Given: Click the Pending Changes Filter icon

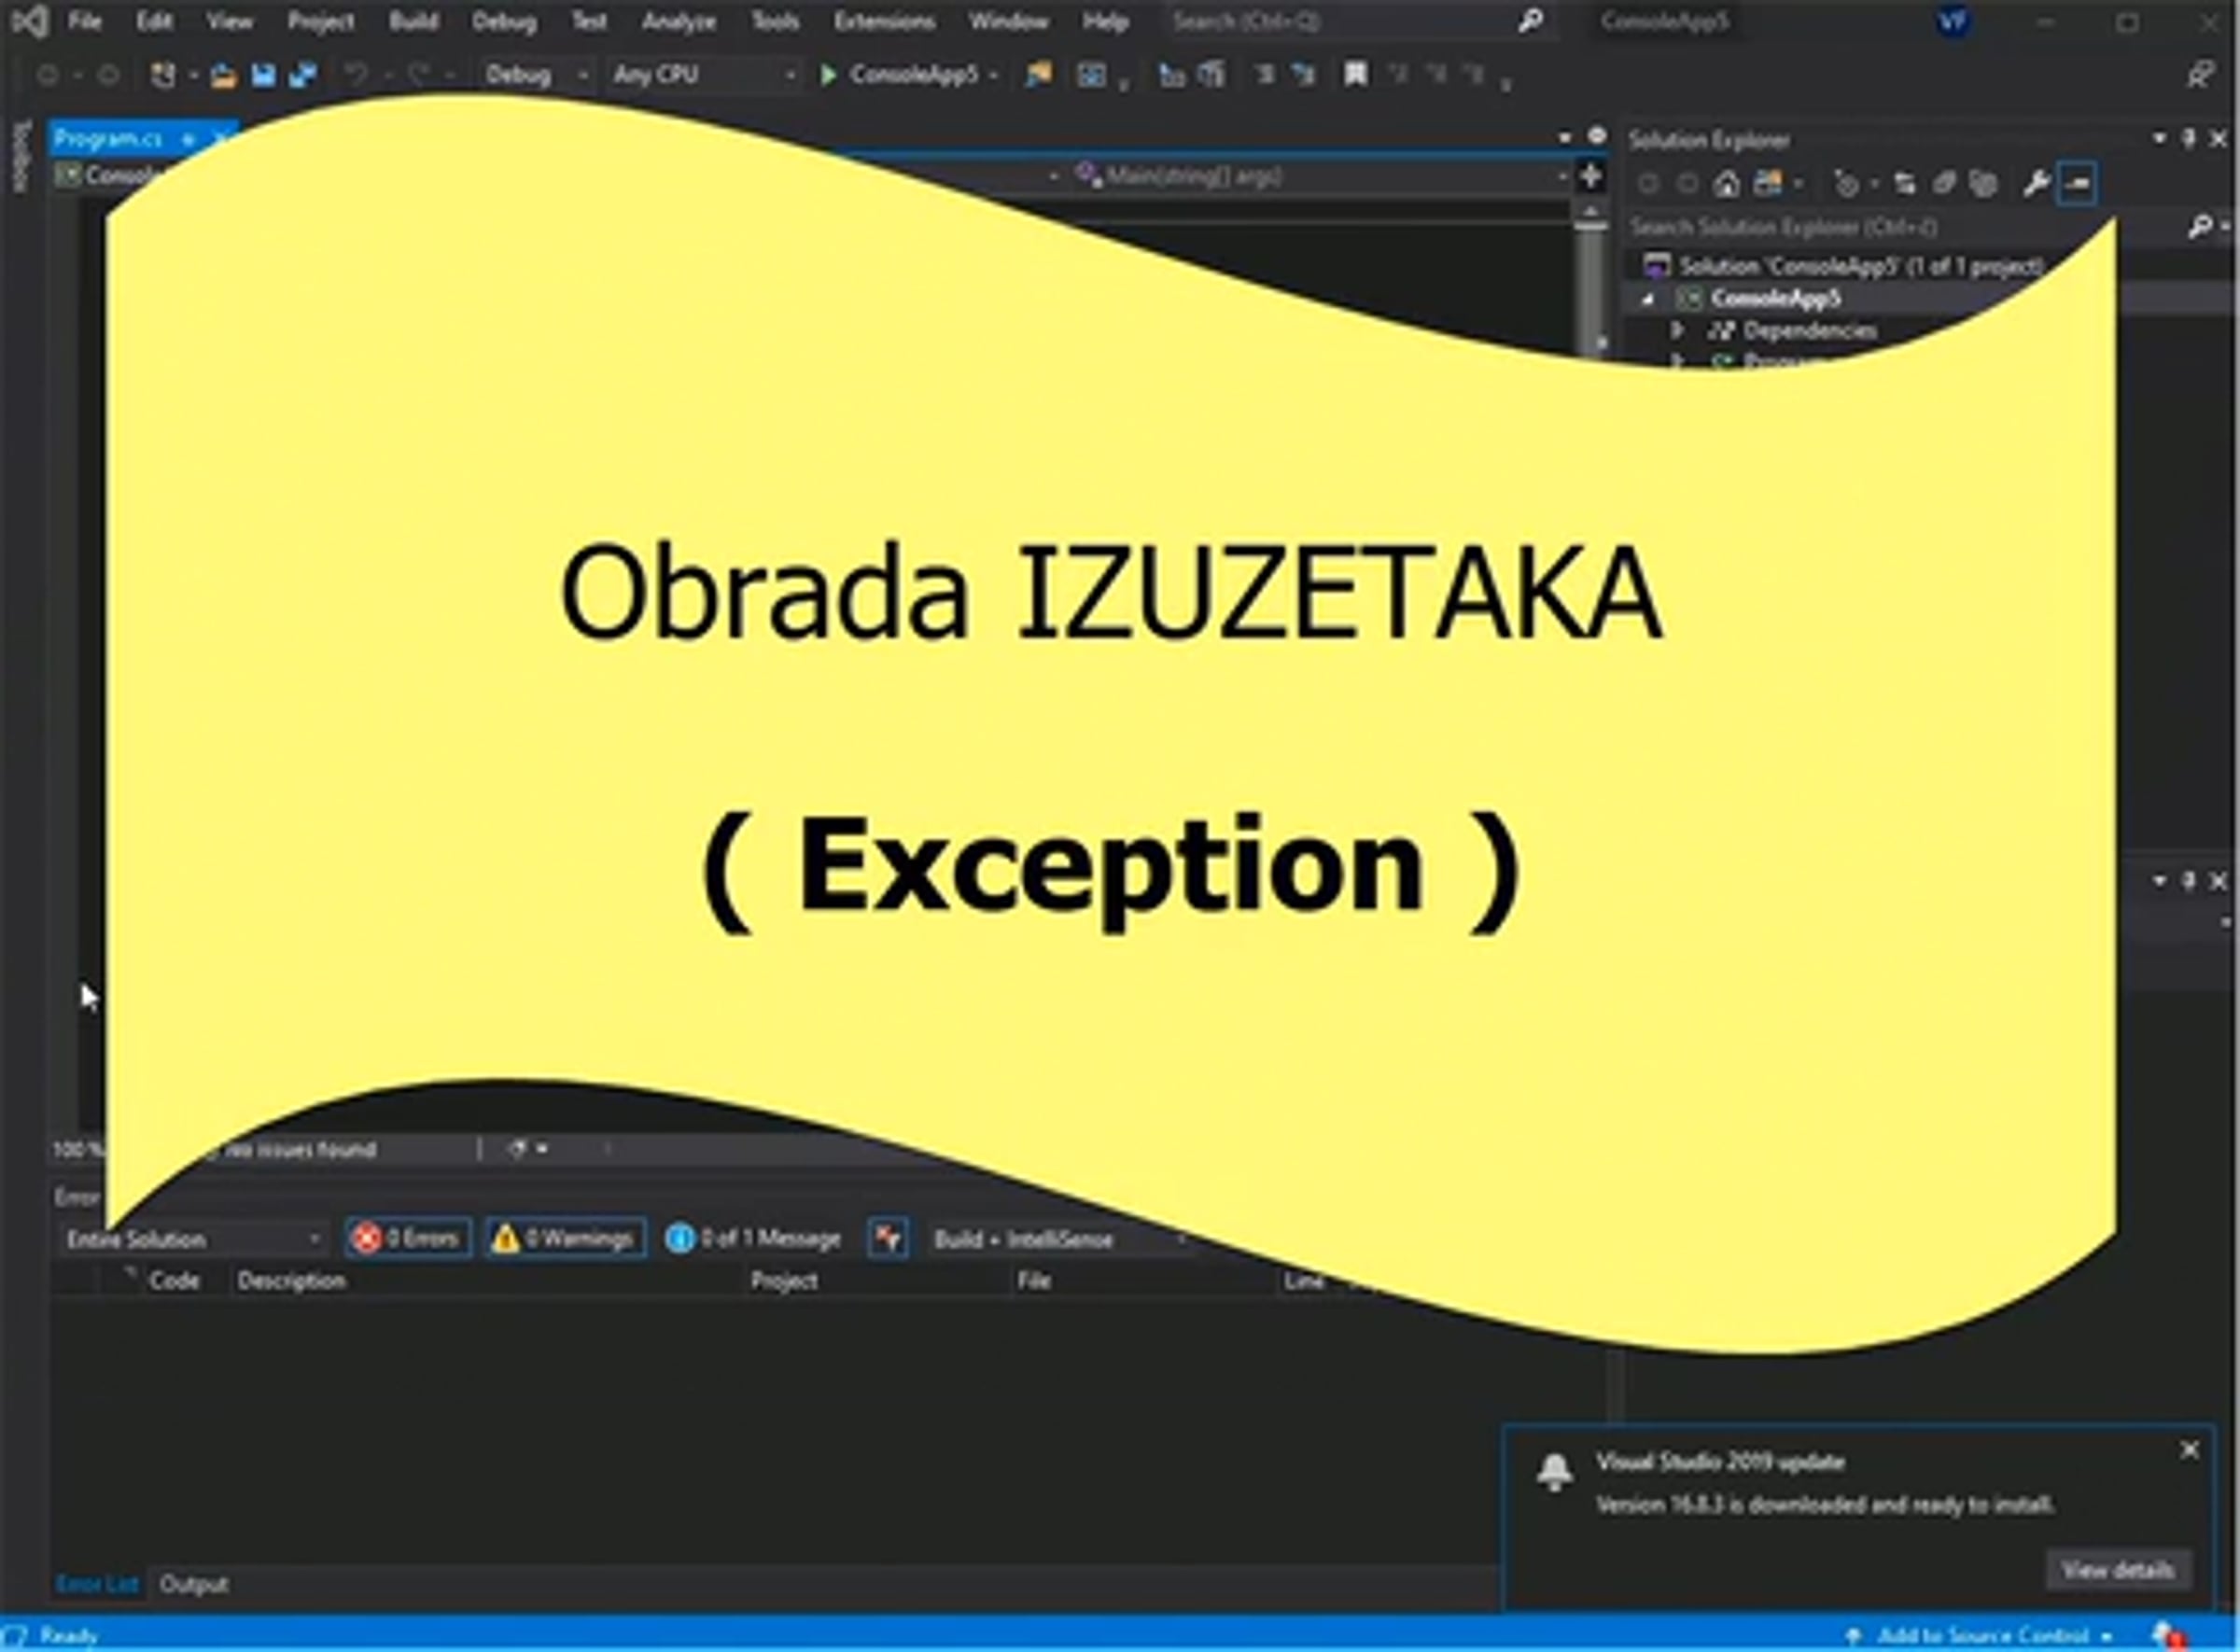Looking at the screenshot, I should [1846, 184].
